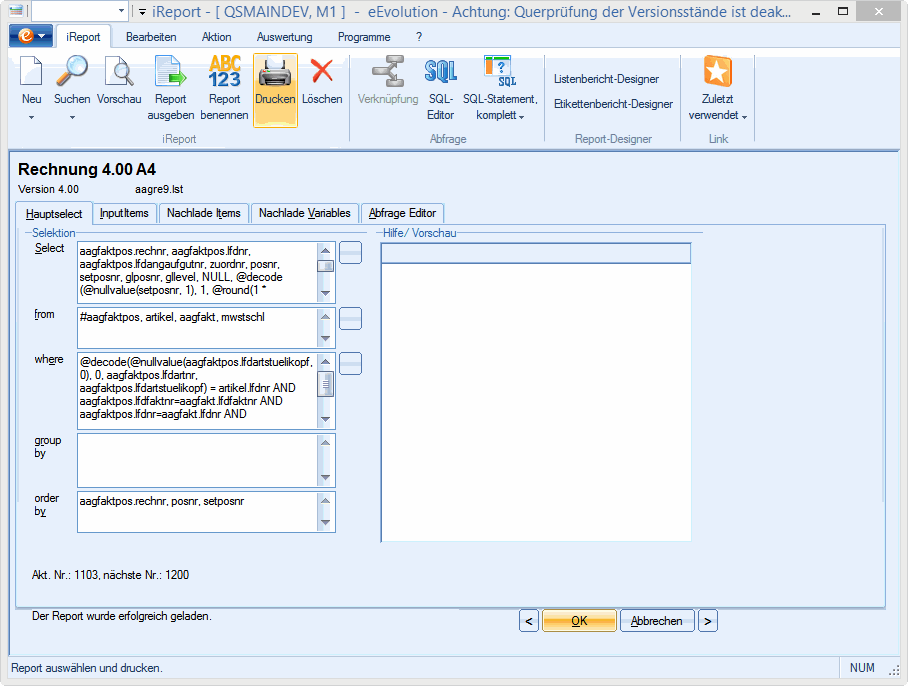Open the SQL-Editor

[441, 72]
